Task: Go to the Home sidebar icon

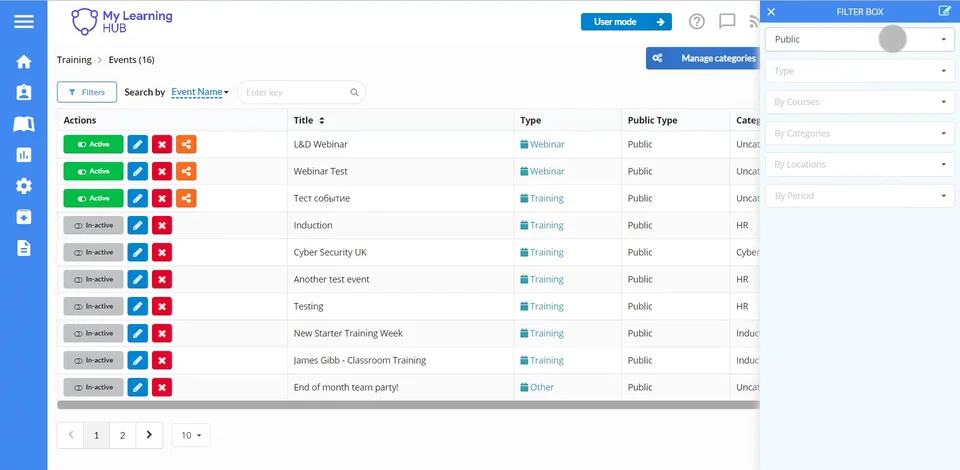Action: point(24,62)
